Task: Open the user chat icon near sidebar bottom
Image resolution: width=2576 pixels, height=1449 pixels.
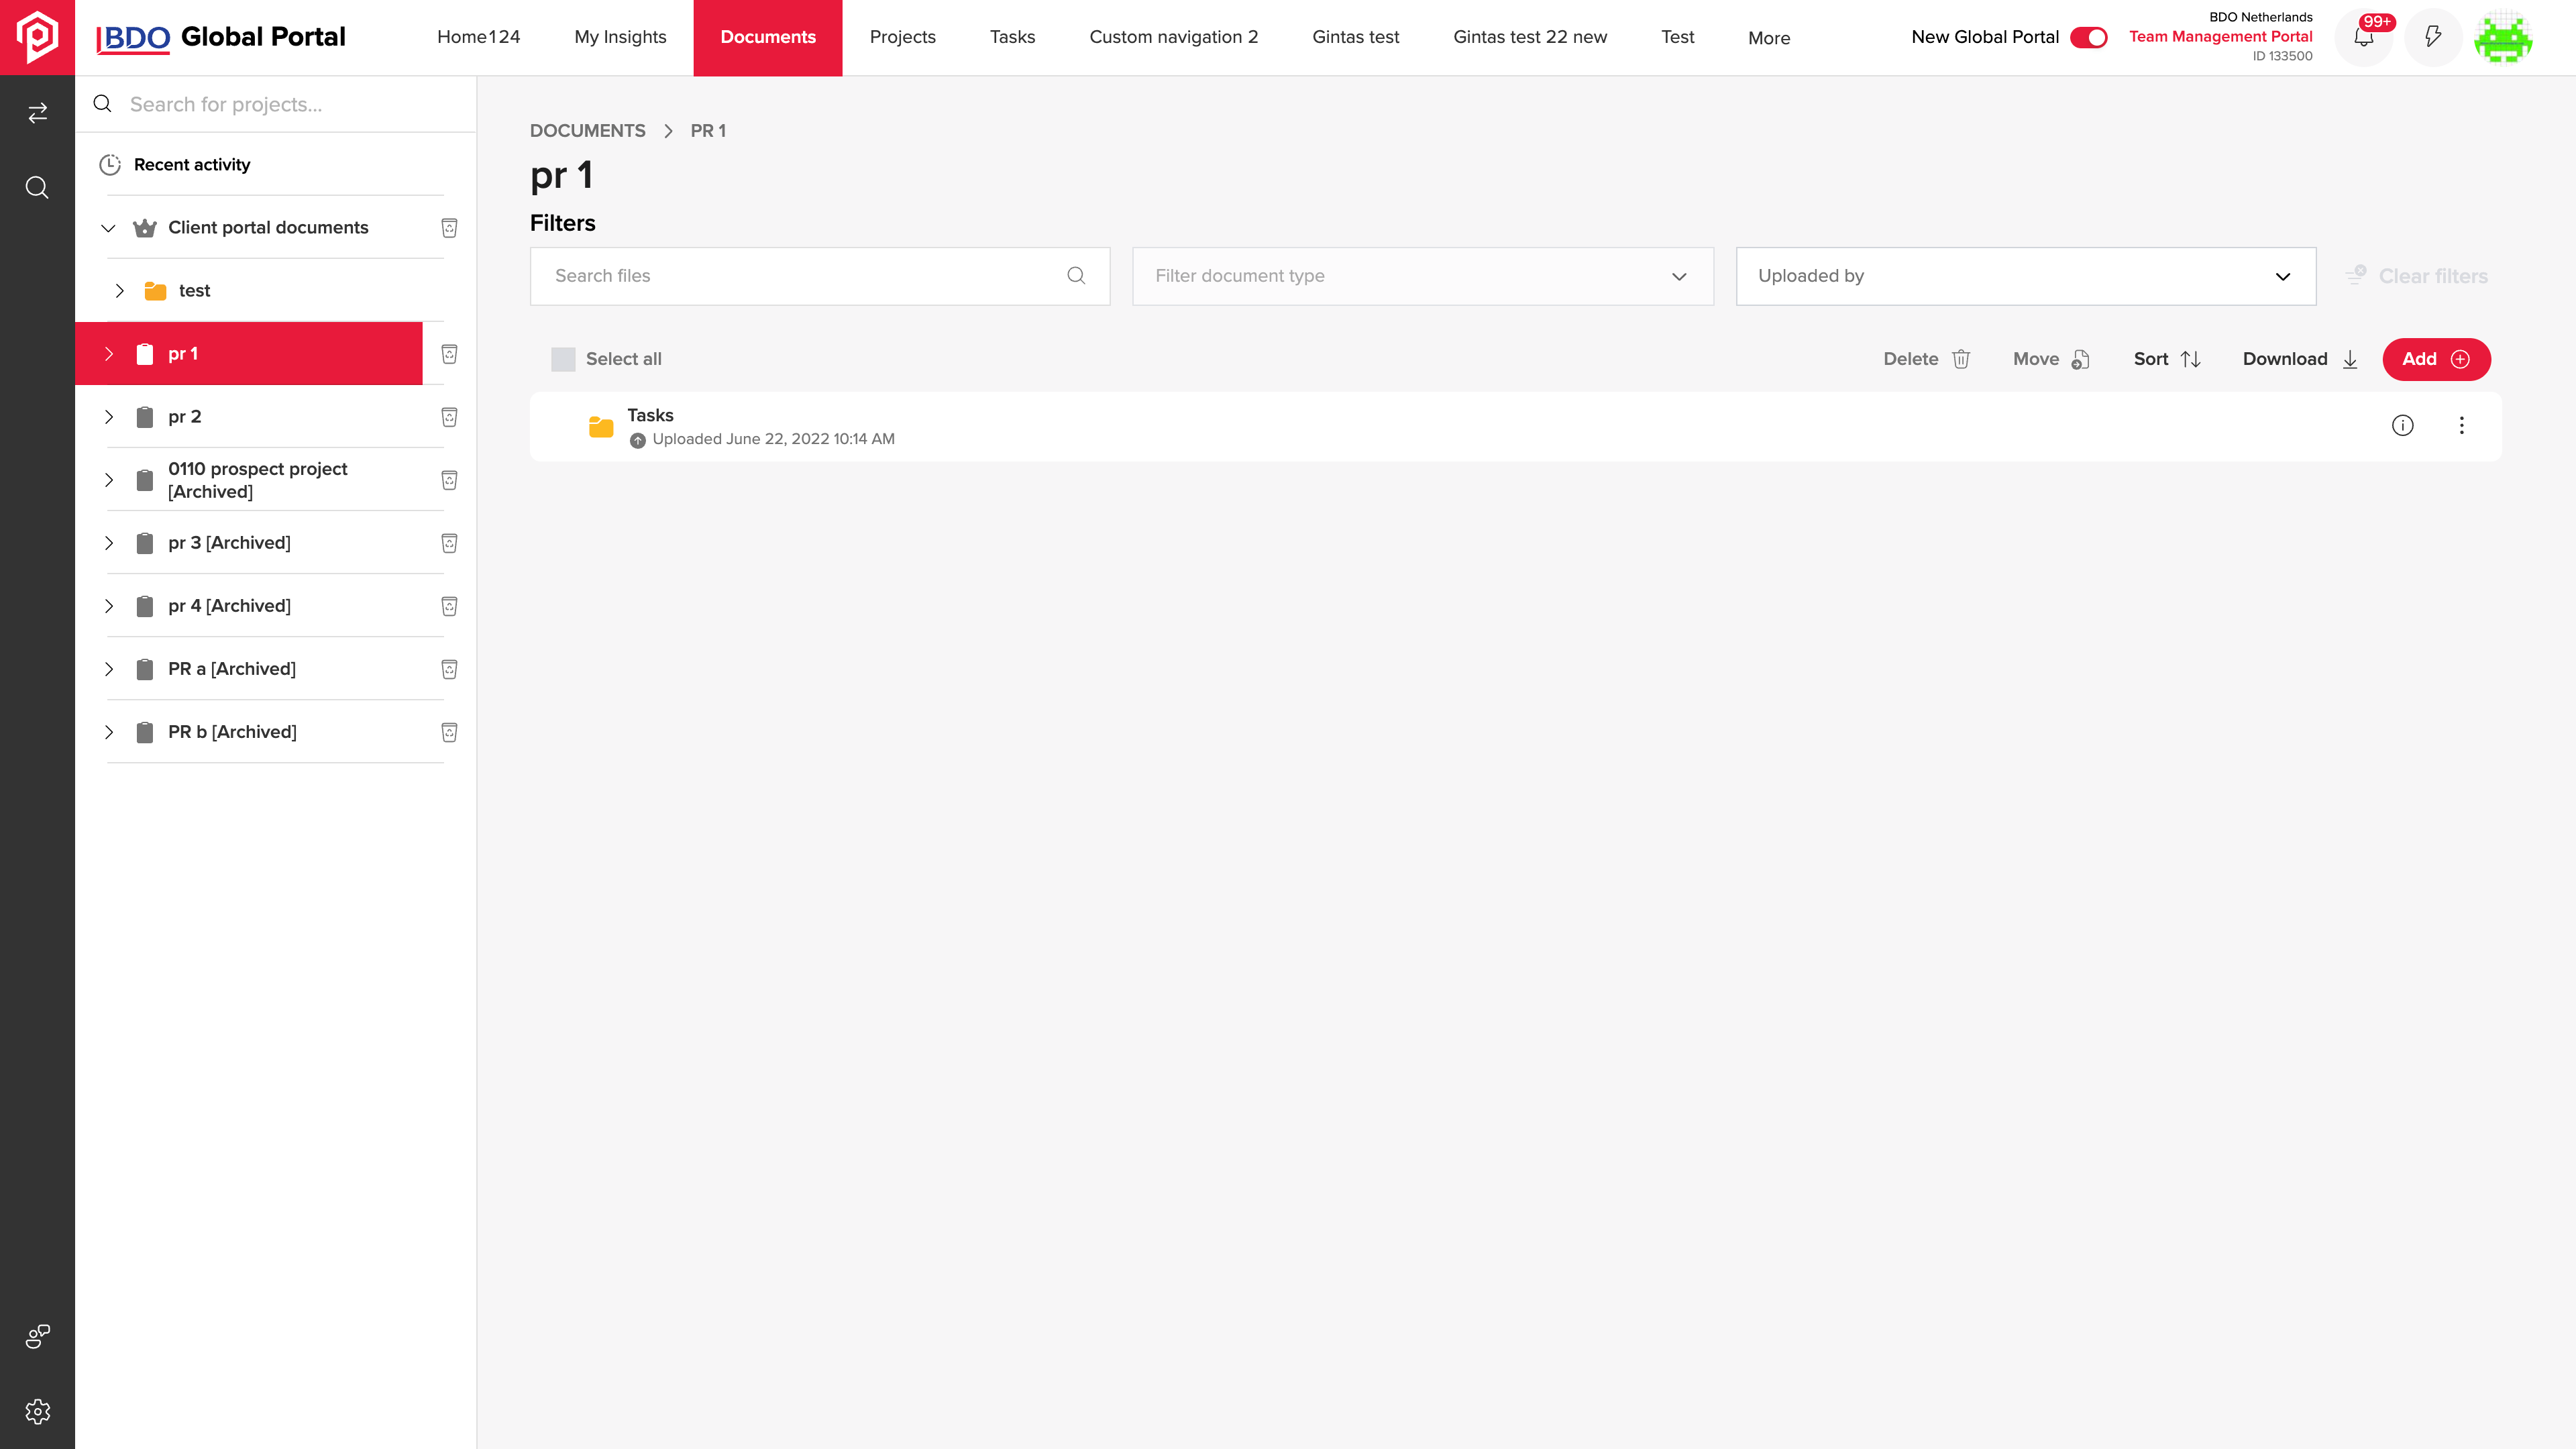Action: 37,1336
